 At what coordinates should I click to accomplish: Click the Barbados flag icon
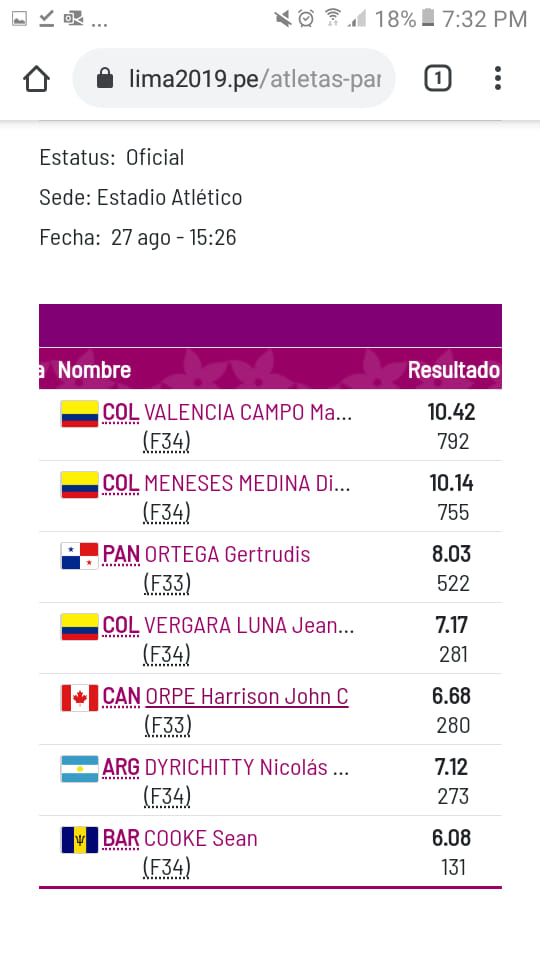80,840
